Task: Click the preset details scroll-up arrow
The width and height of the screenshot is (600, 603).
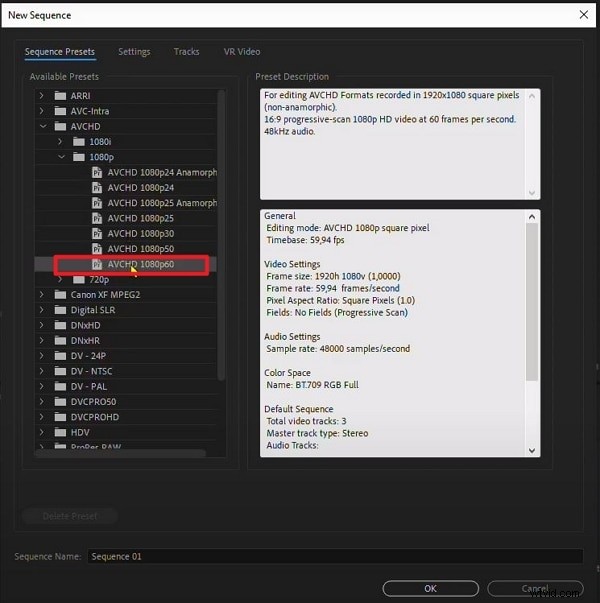Action: [532, 217]
